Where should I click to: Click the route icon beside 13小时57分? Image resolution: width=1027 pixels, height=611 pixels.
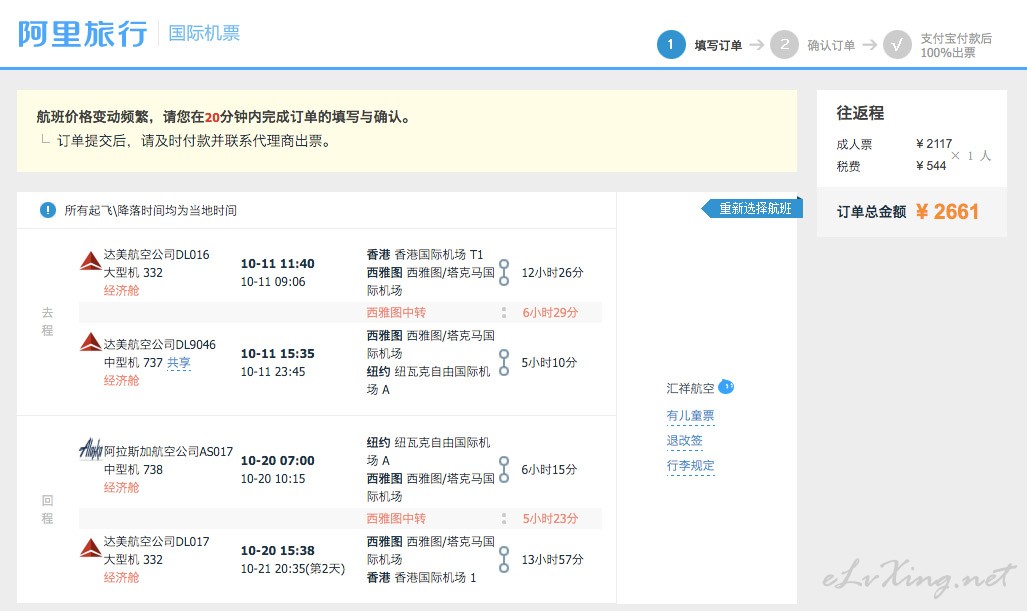(504, 560)
